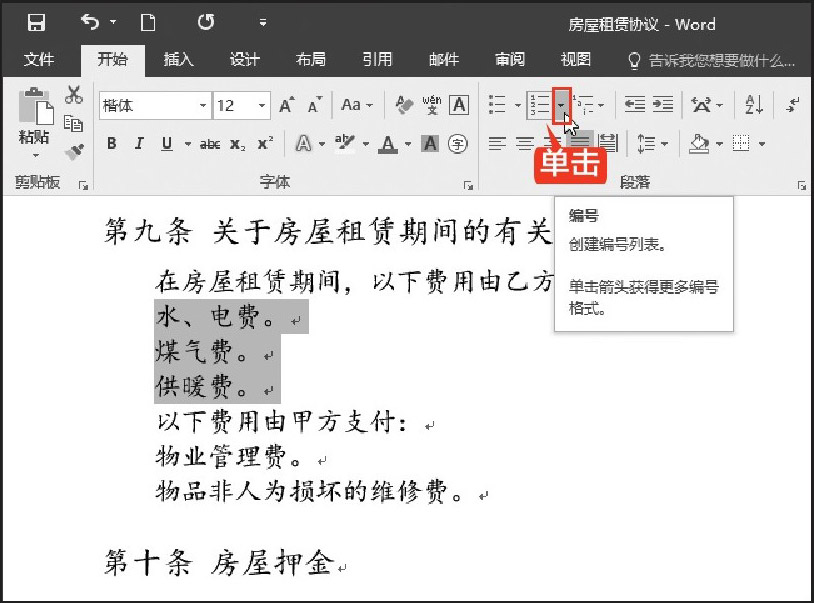Toggle Italic formatting
This screenshot has width=814, height=603.
pos(138,144)
